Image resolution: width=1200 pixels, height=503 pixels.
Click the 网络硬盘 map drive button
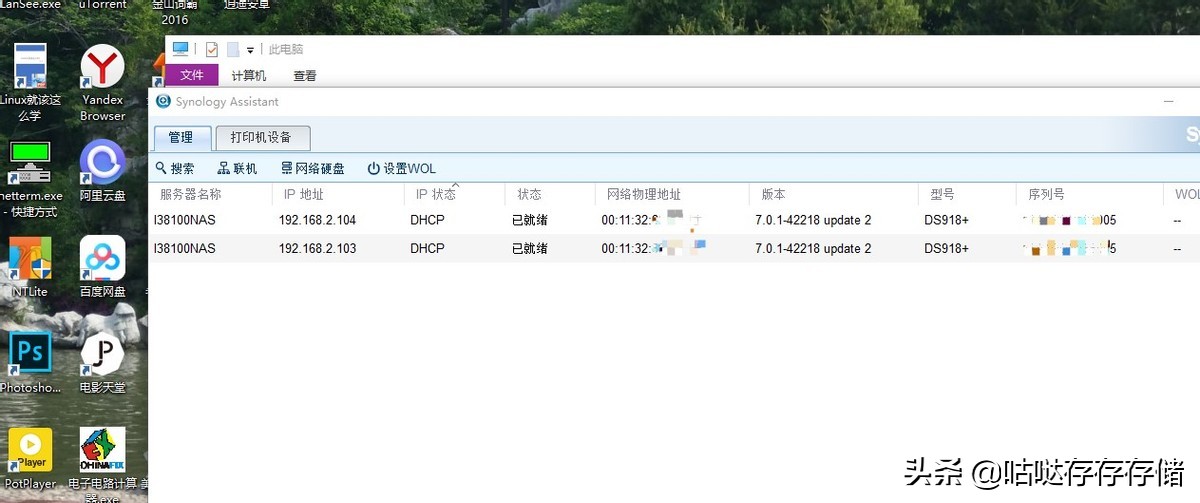313,169
